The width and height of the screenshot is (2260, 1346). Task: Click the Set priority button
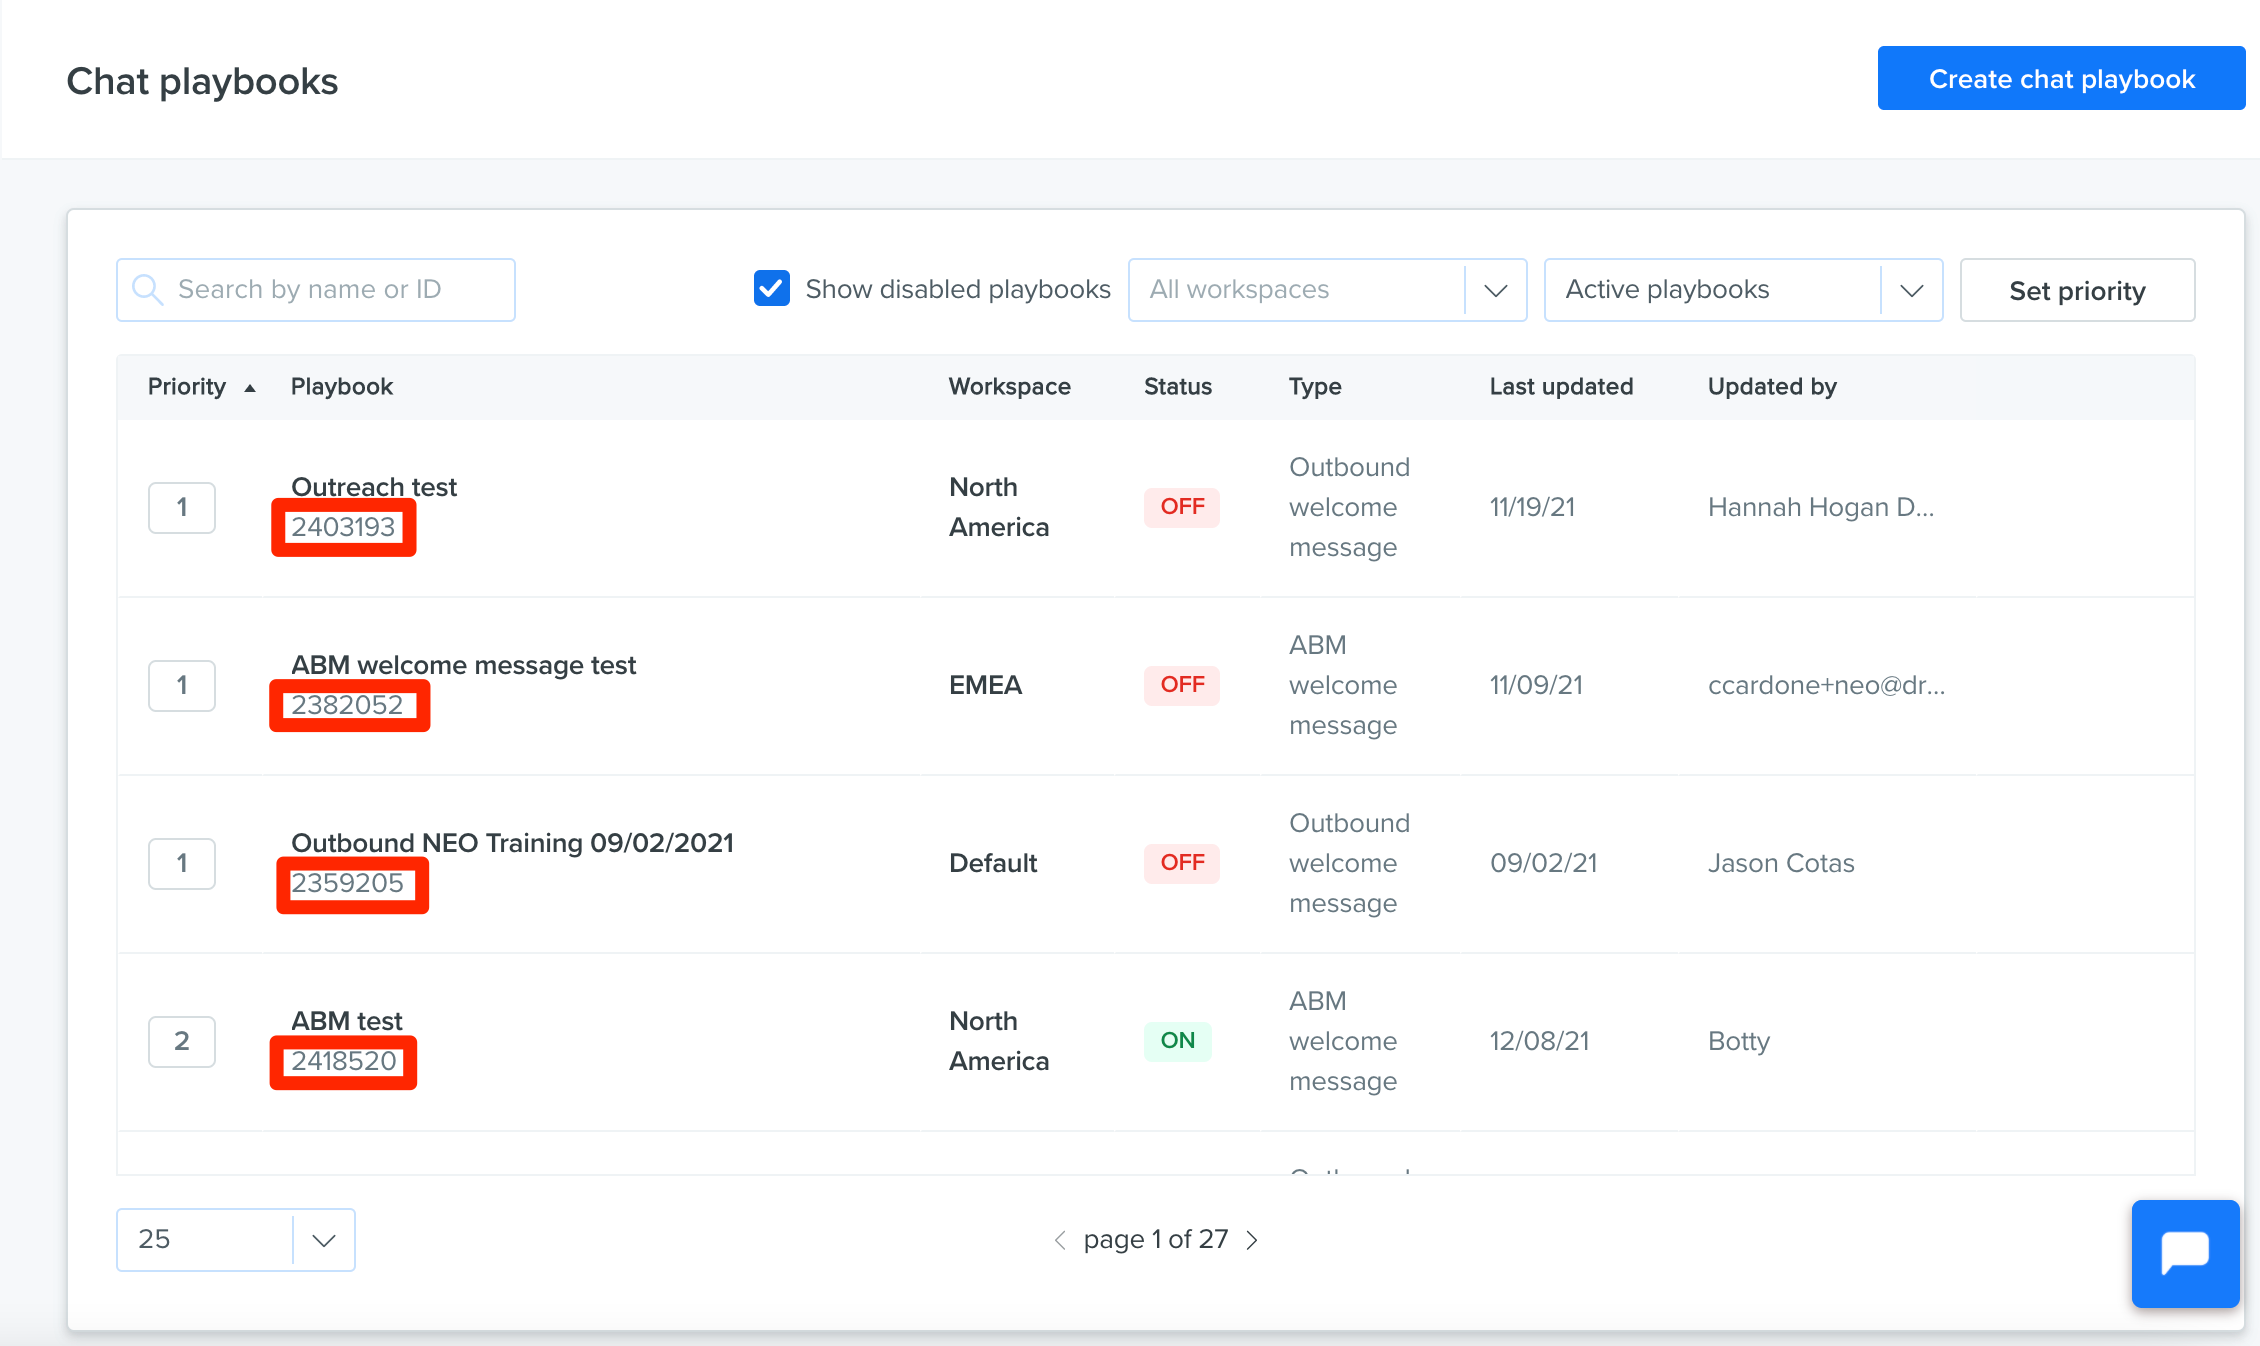click(x=2077, y=290)
